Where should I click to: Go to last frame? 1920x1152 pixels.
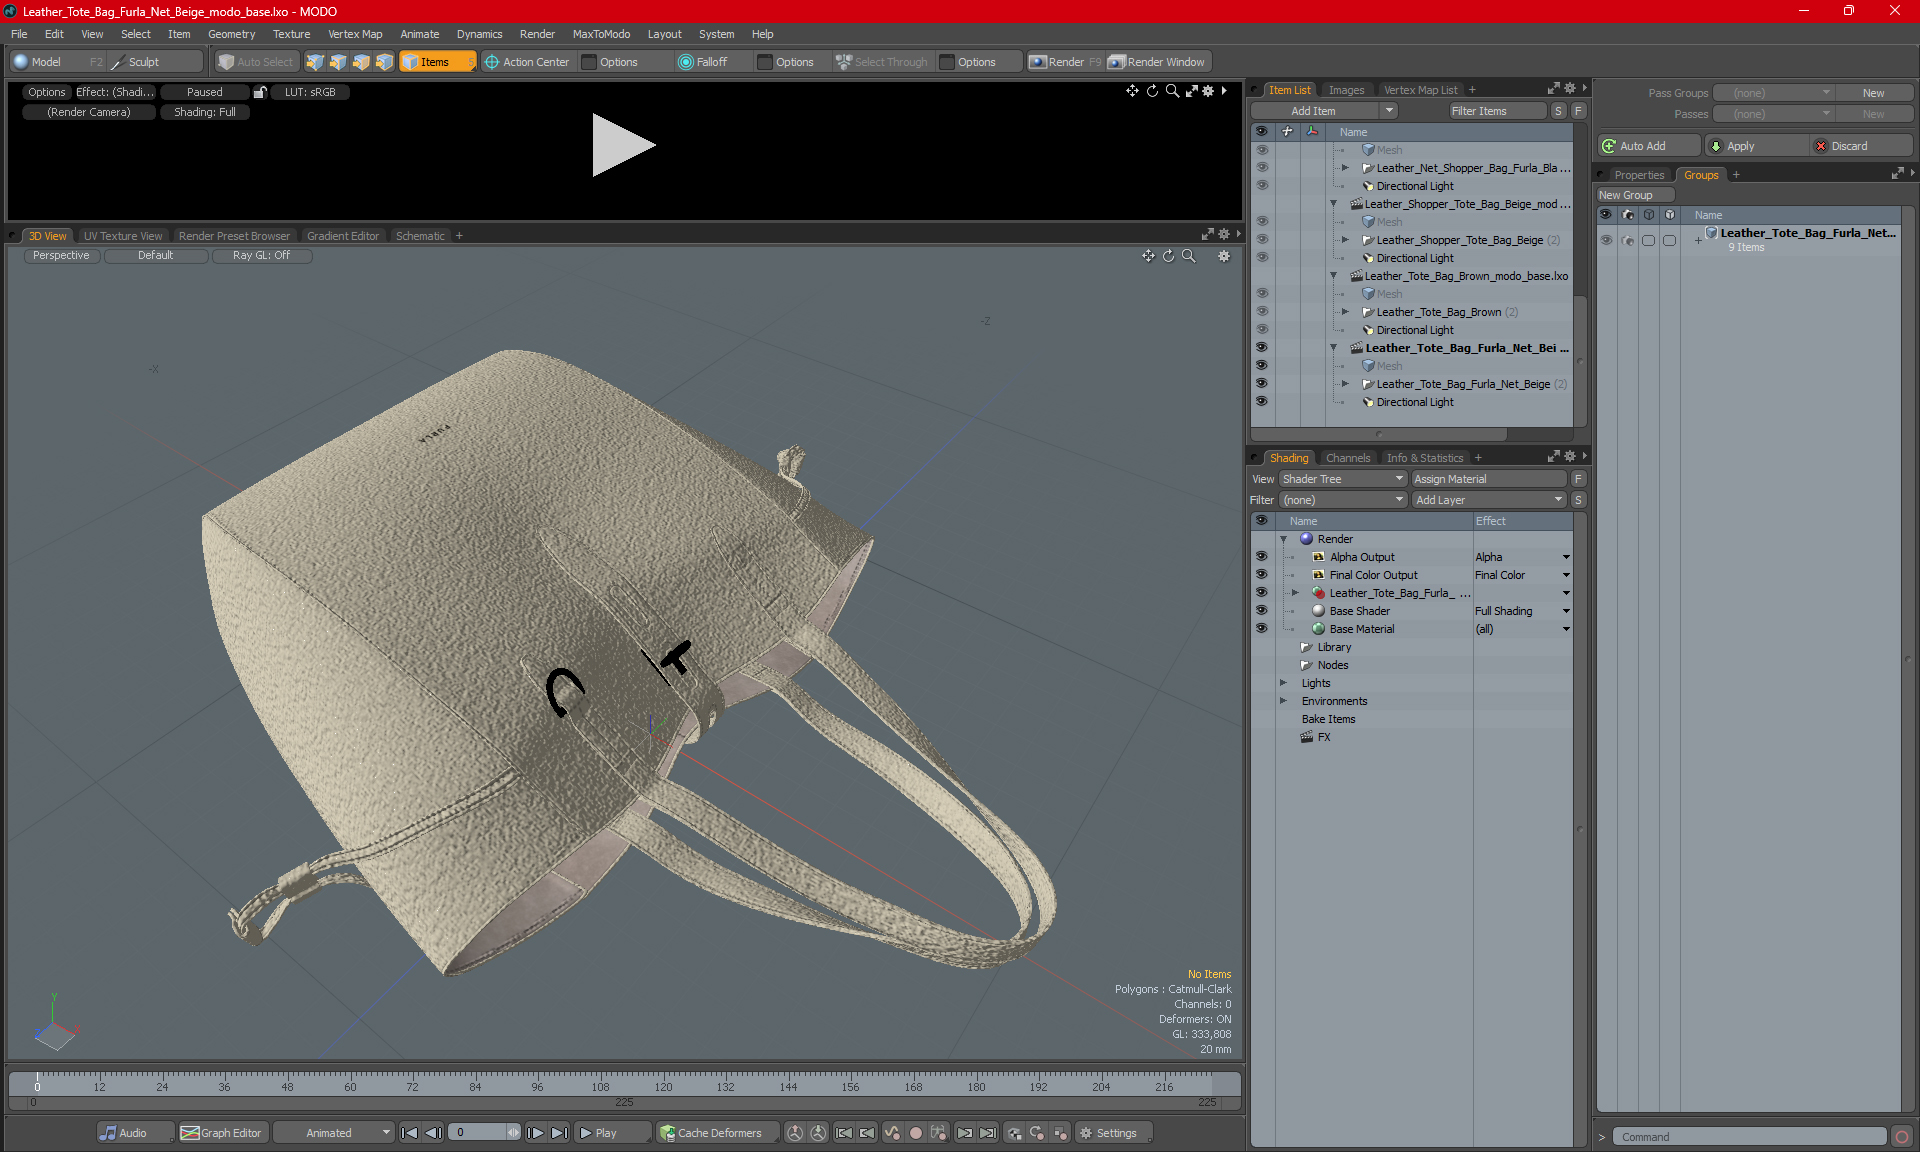point(559,1133)
